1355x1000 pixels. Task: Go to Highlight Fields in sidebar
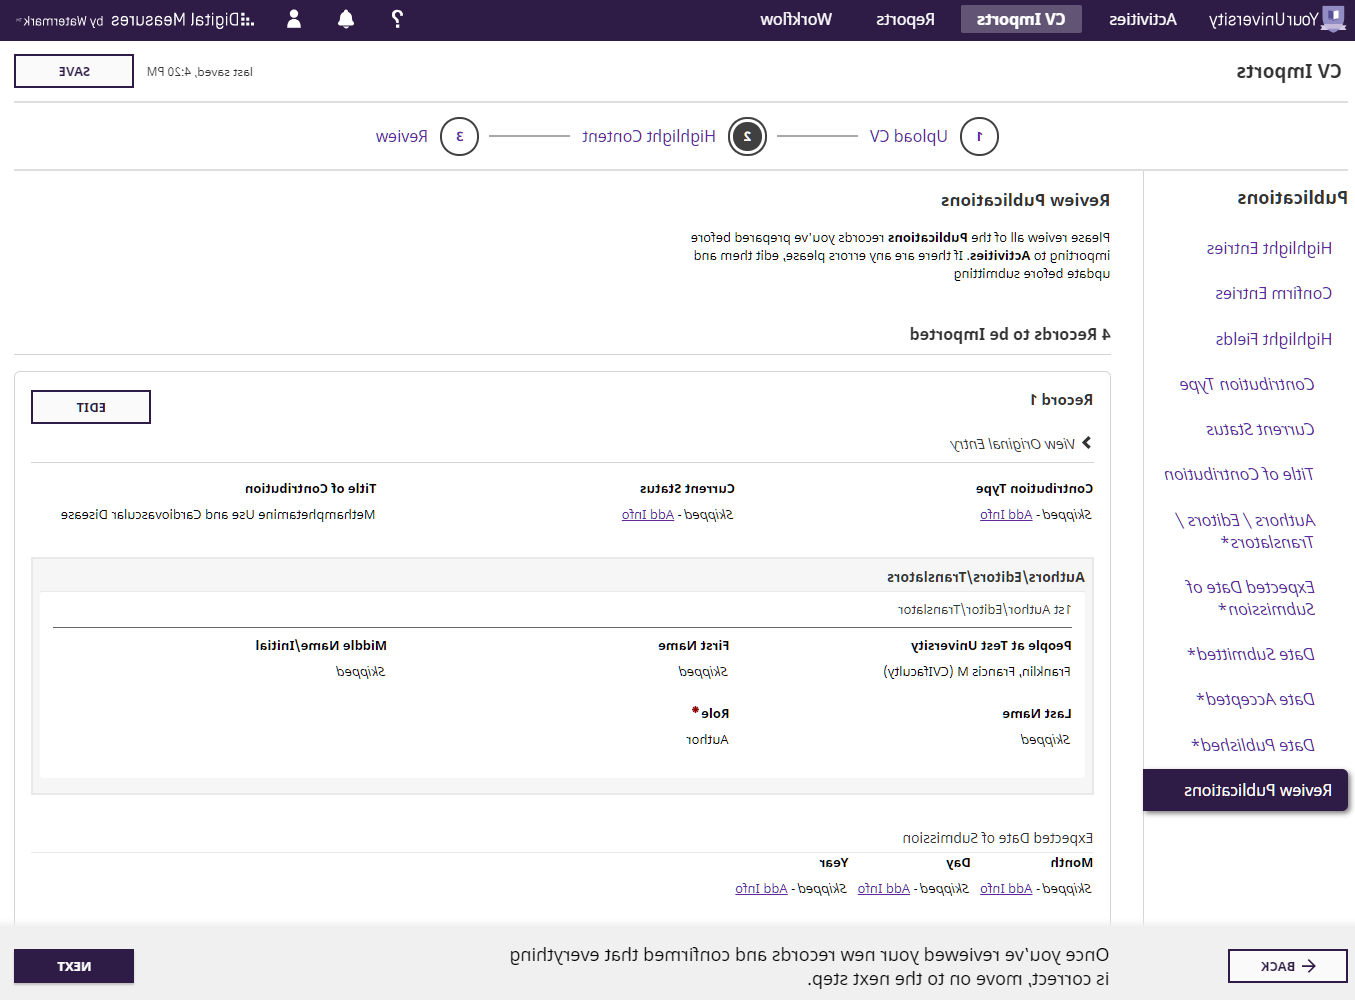(1274, 339)
